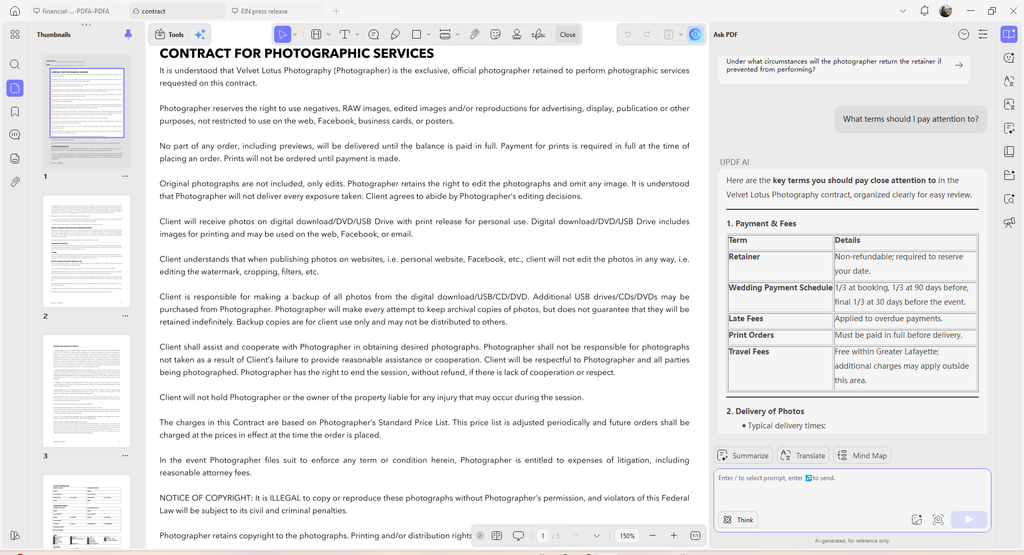Toggle the UPDF AI assistant button in toolbar
The width and height of the screenshot is (1024, 555).
click(x=696, y=35)
